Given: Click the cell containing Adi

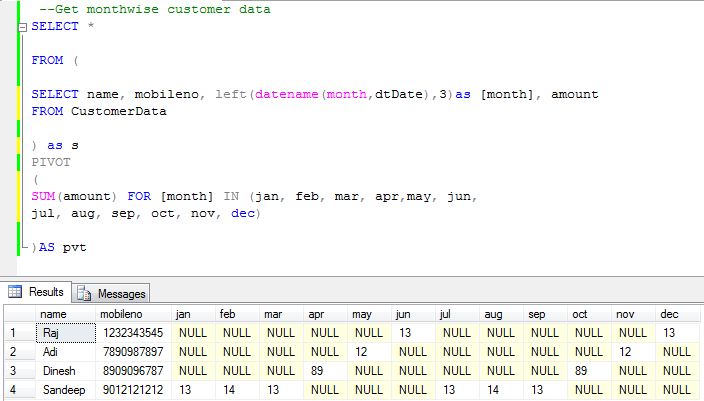Looking at the screenshot, I should (x=66, y=352).
